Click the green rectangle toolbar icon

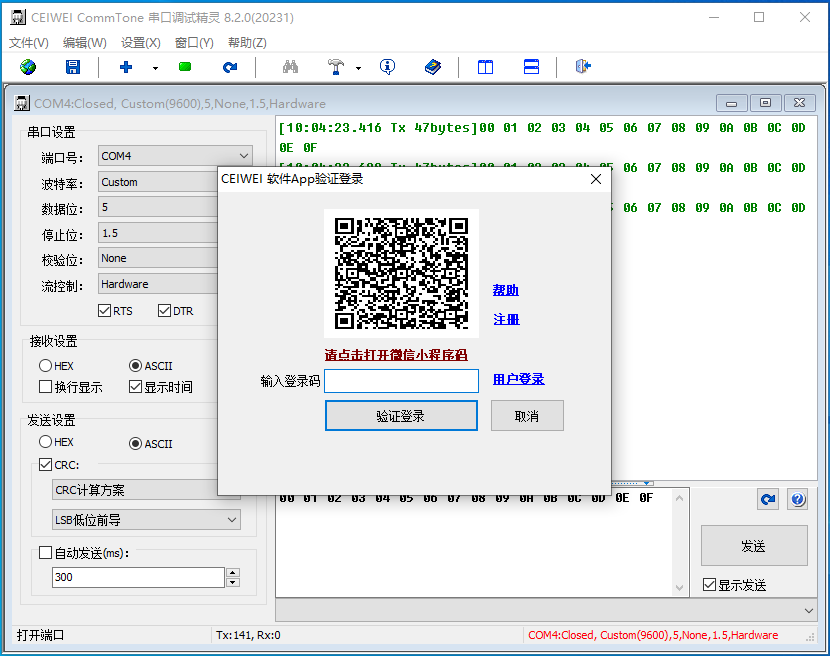pyautogui.click(x=185, y=67)
